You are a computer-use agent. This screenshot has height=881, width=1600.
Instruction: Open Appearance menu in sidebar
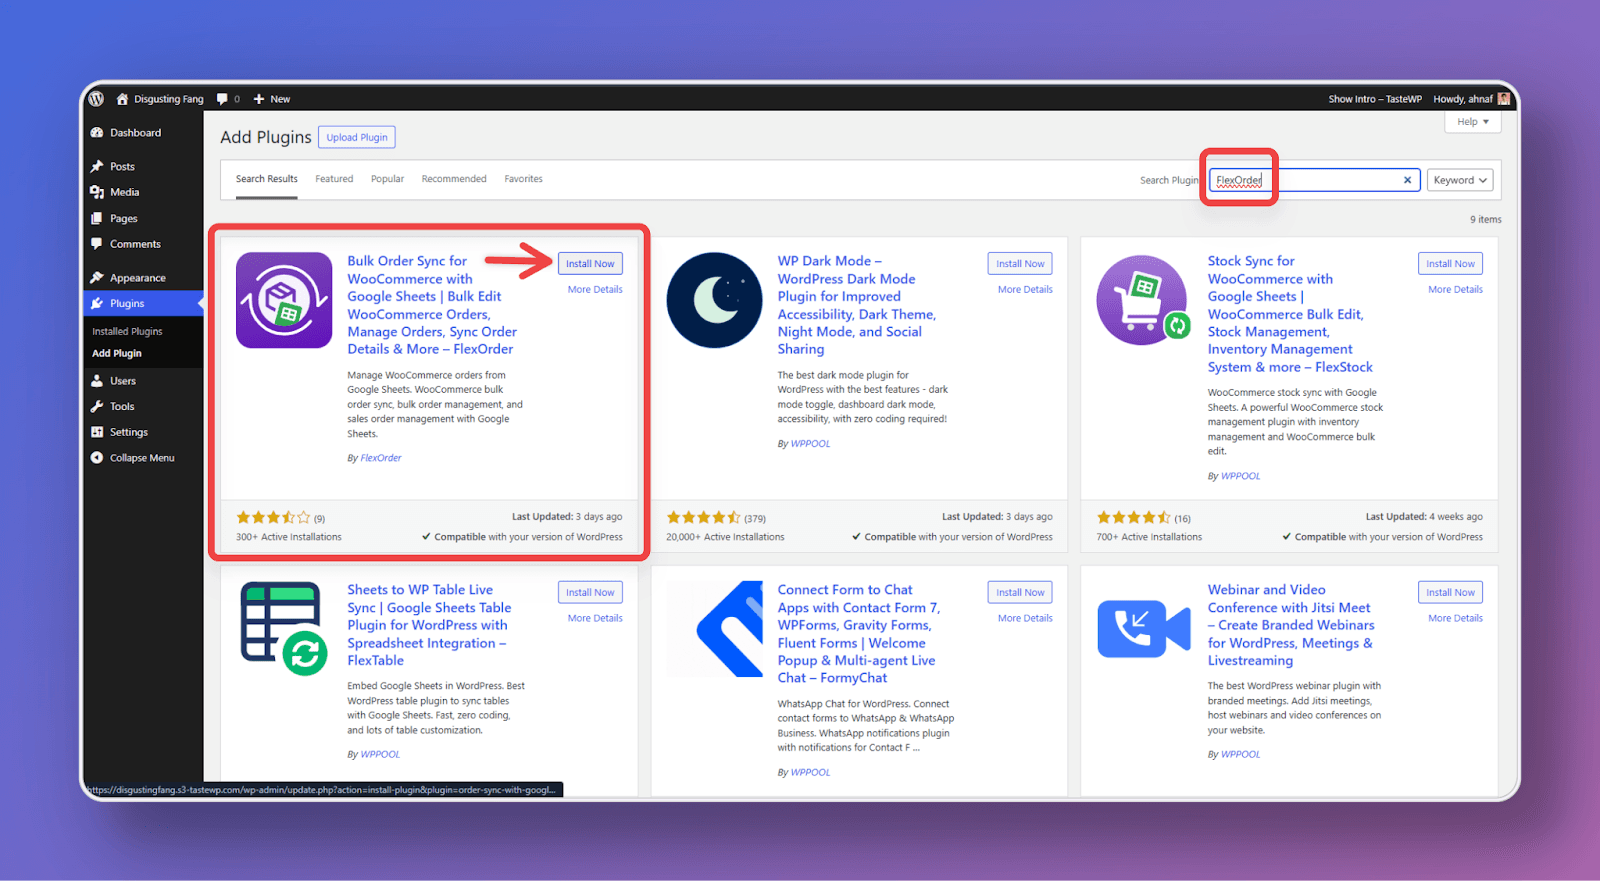(x=137, y=278)
